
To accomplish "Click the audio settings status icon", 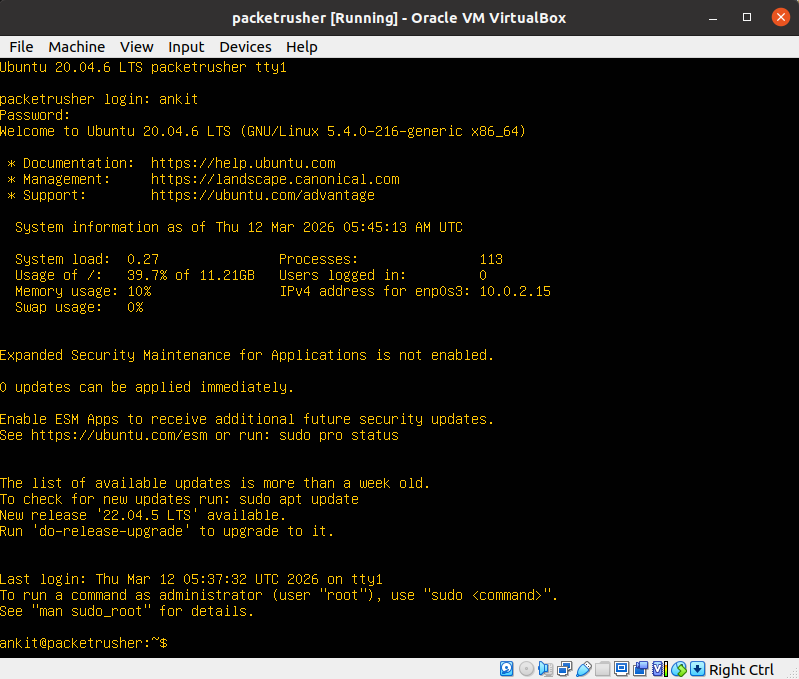I will tap(545, 669).
